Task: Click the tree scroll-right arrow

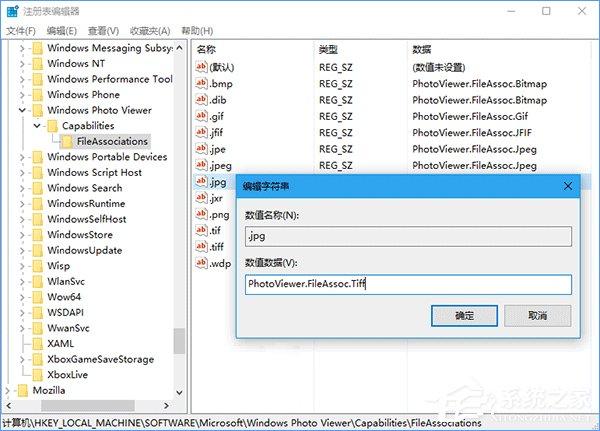Action: click(x=166, y=405)
